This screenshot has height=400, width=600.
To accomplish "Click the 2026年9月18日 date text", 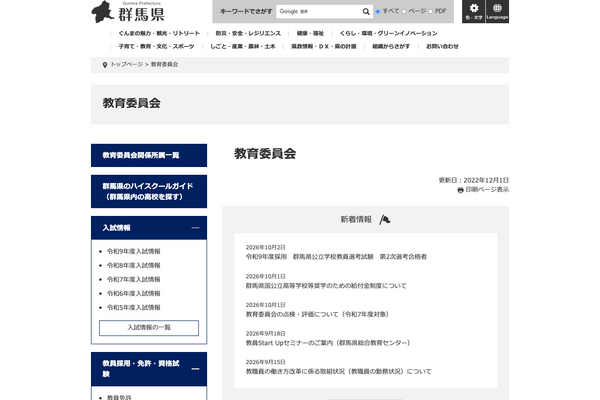I will pyautogui.click(x=265, y=334).
